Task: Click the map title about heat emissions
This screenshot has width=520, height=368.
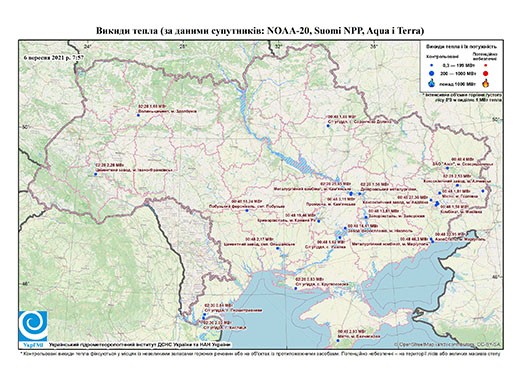Action: click(260, 31)
